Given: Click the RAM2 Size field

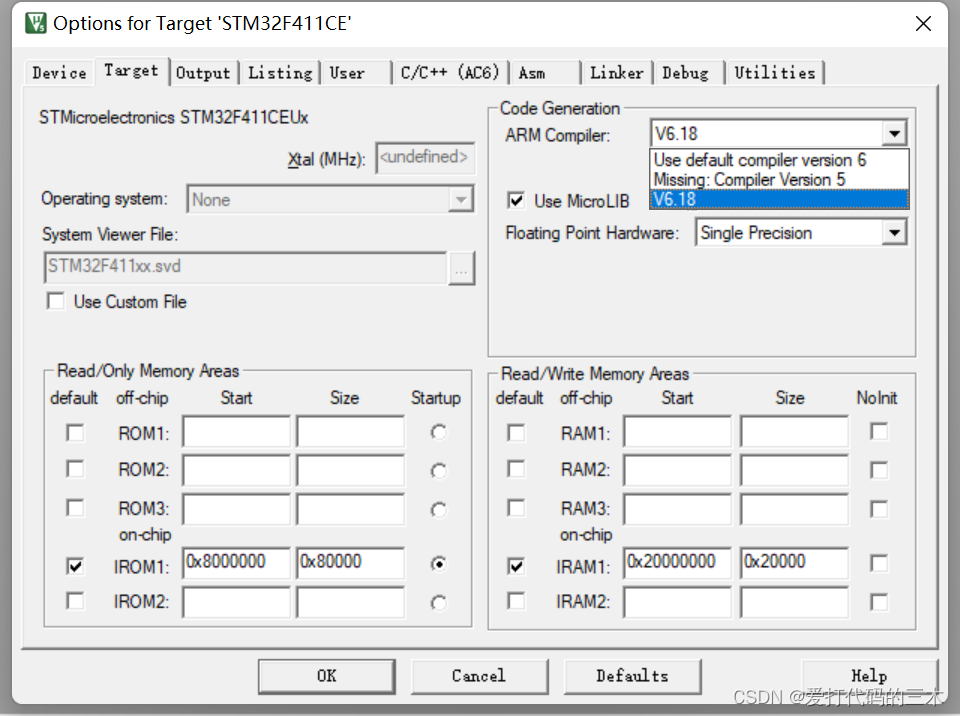Looking at the screenshot, I should click(795, 470).
